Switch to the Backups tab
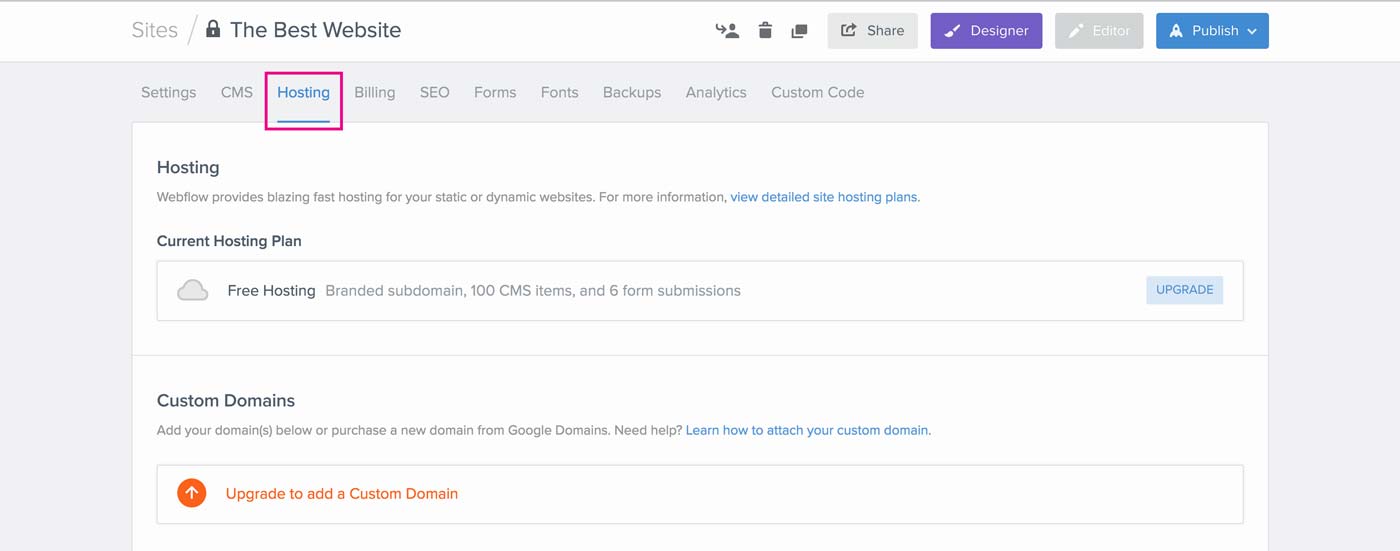The image size is (1400, 551). pyautogui.click(x=632, y=92)
